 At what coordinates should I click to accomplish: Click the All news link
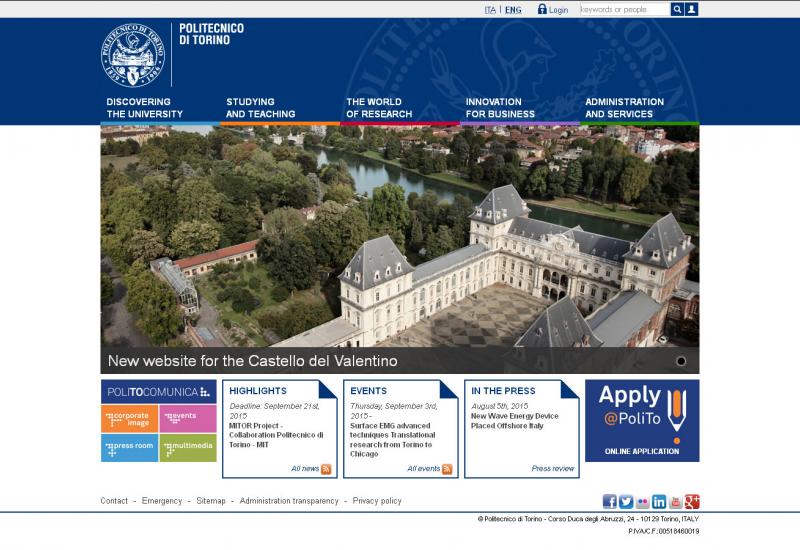point(305,468)
